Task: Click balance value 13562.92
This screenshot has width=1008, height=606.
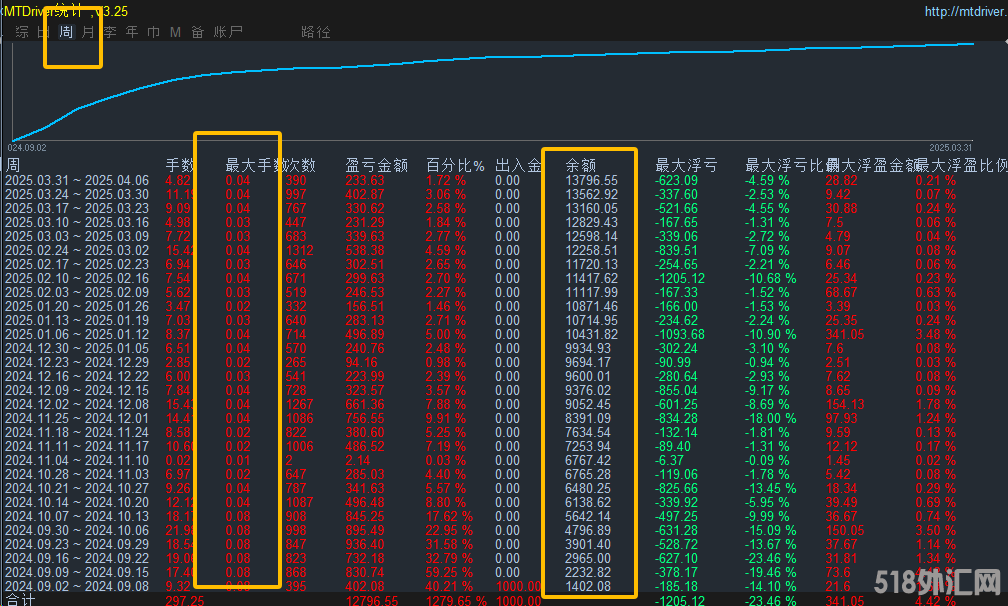Action: tap(591, 194)
